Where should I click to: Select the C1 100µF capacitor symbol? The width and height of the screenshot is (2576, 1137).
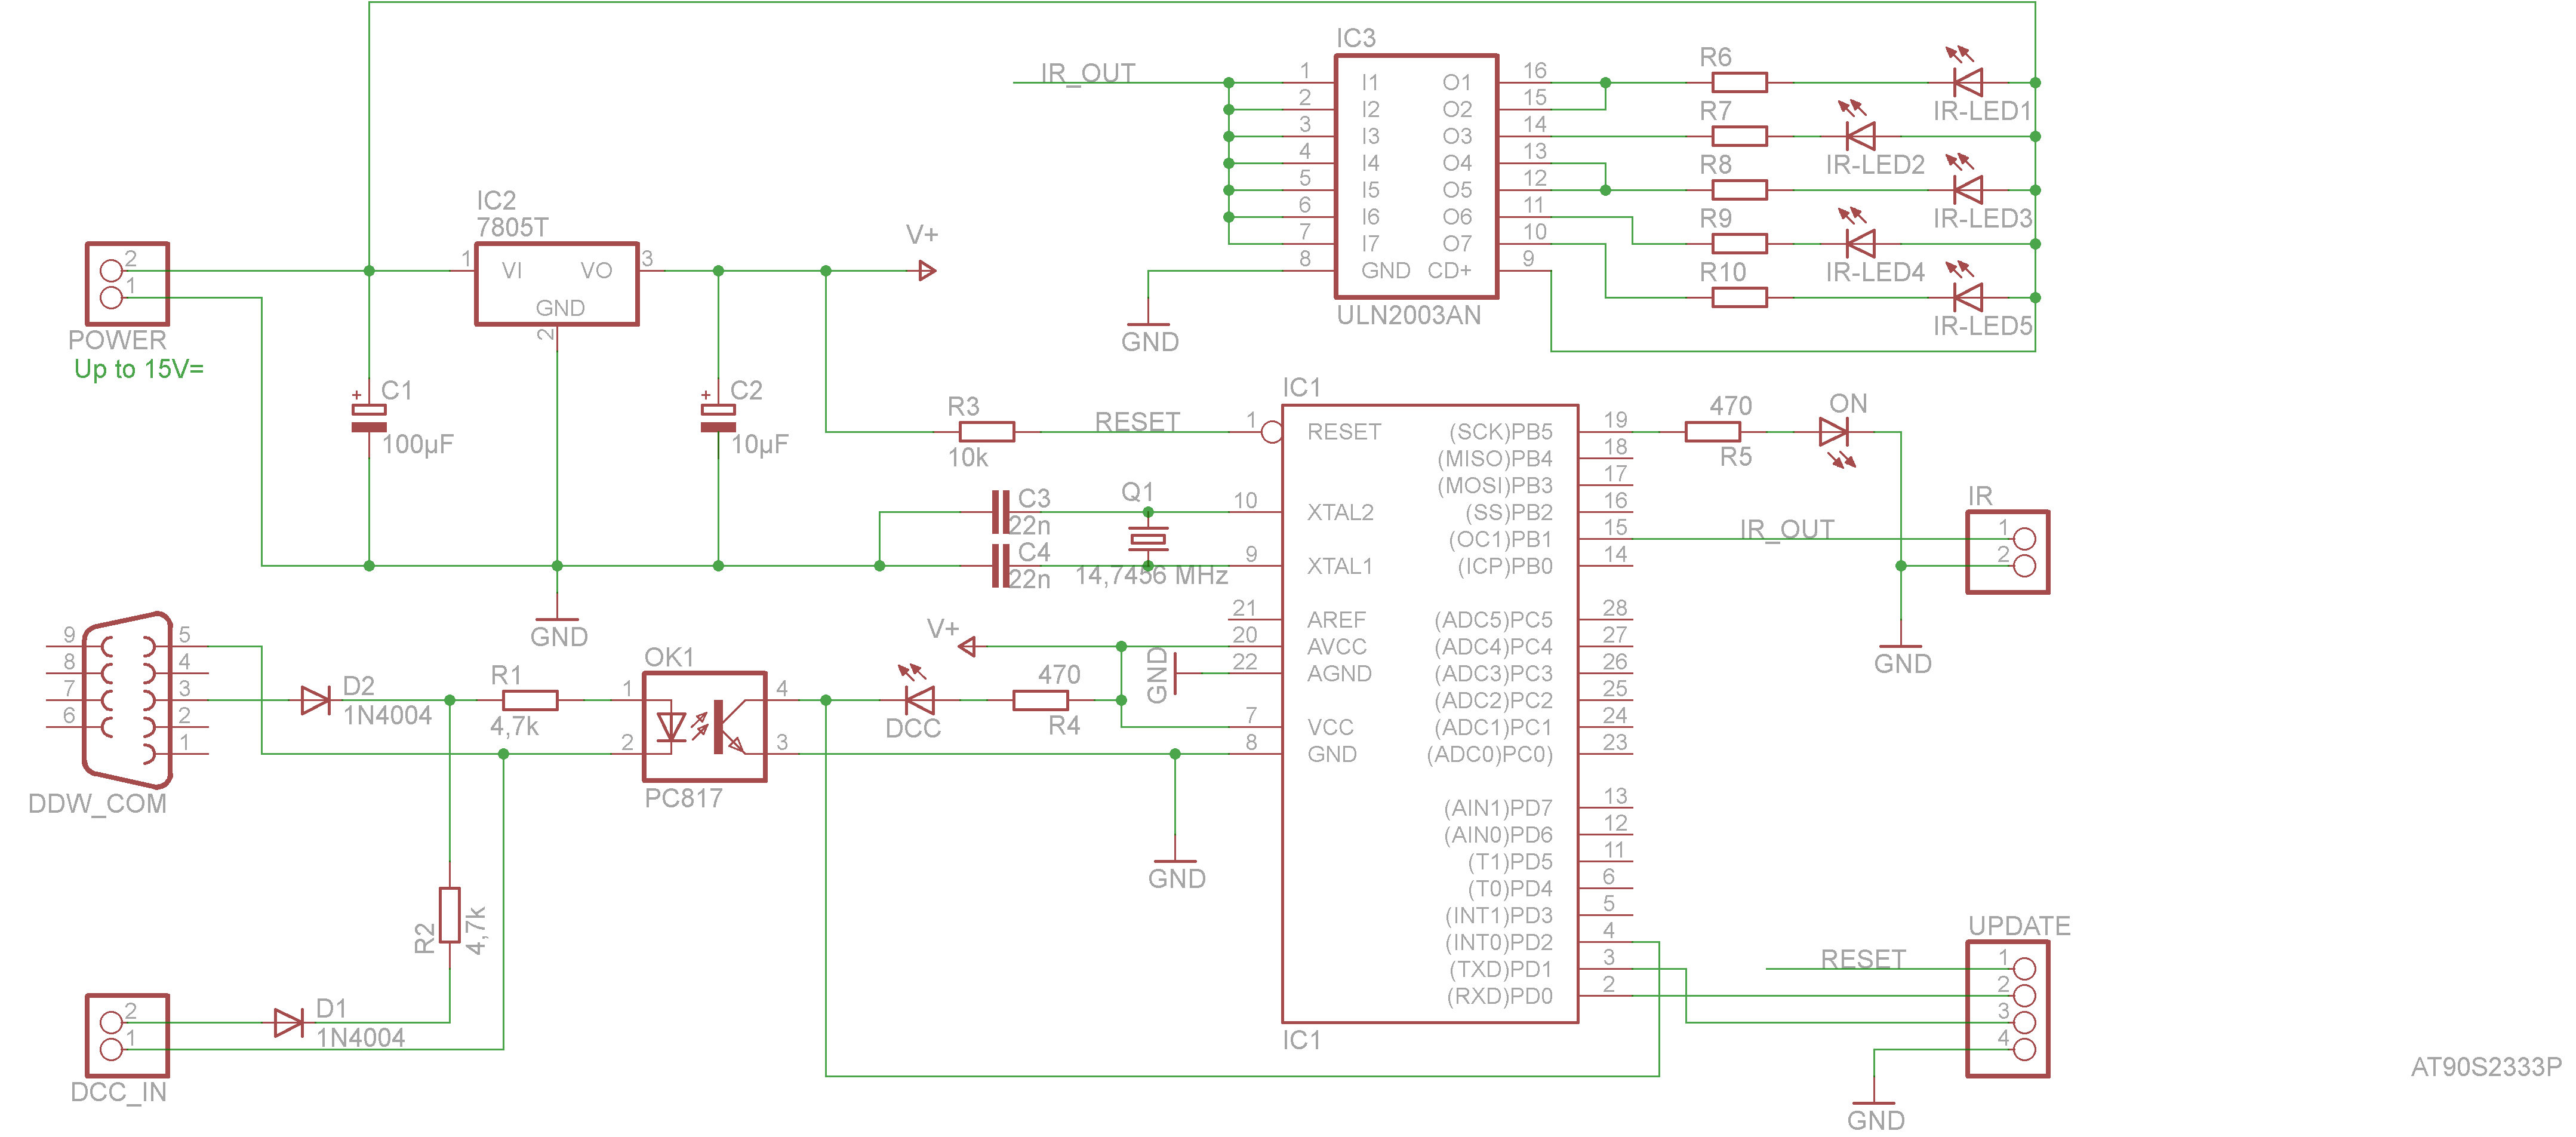coord(369,418)
